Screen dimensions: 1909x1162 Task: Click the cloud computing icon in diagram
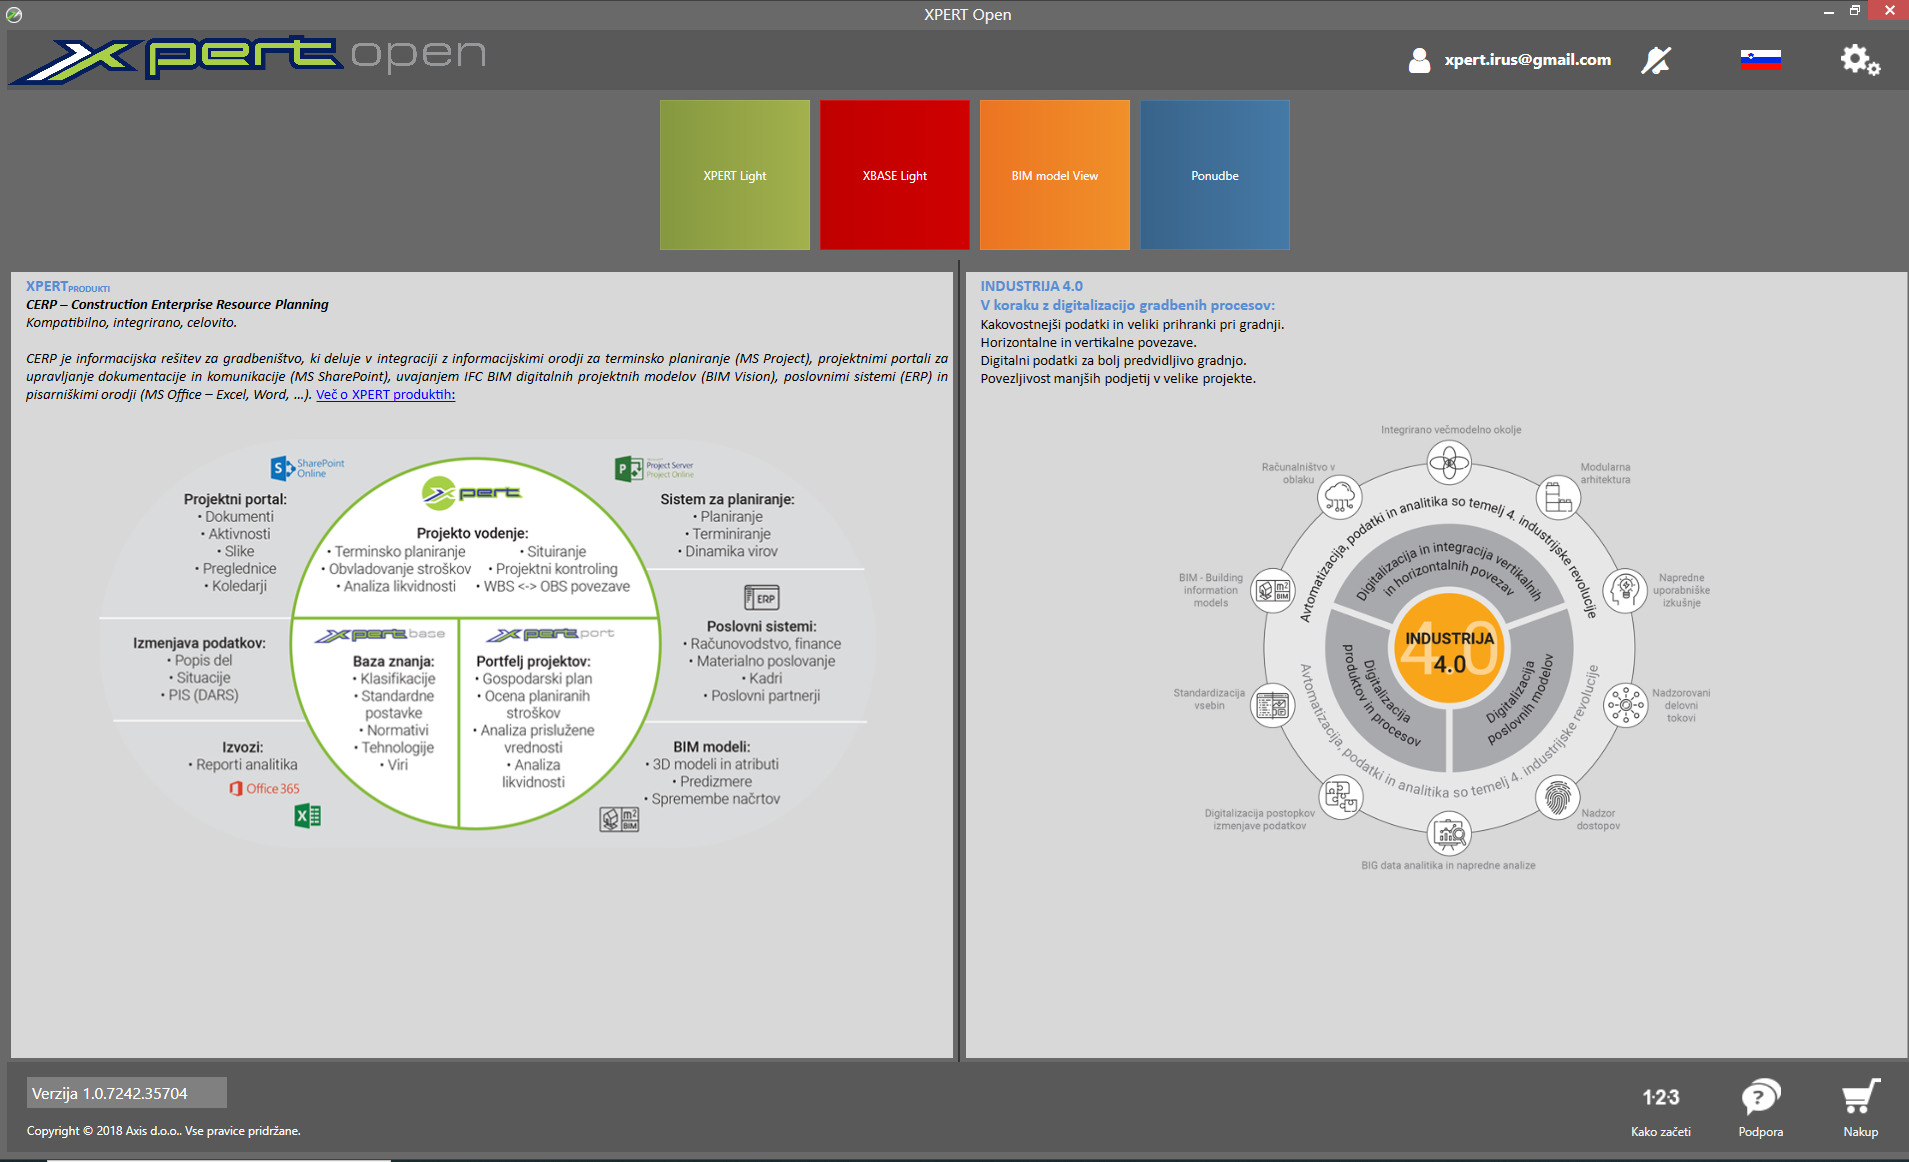tap(1340, 496)
